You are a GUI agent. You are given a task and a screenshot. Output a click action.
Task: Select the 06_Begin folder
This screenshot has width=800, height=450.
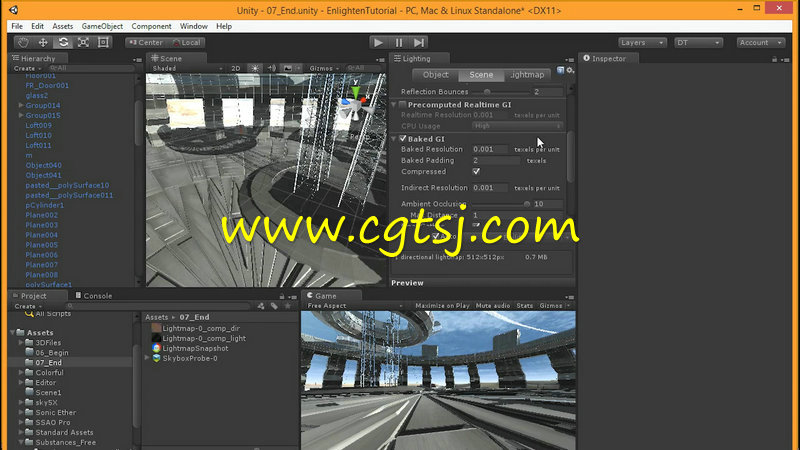(x=52, y=353)
